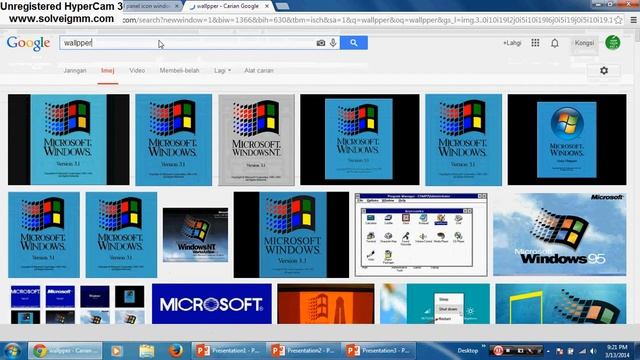Open the dark WindowsNT Workstation thumbnail
Viewport: 640px width, 360px height.
[196, 235]
